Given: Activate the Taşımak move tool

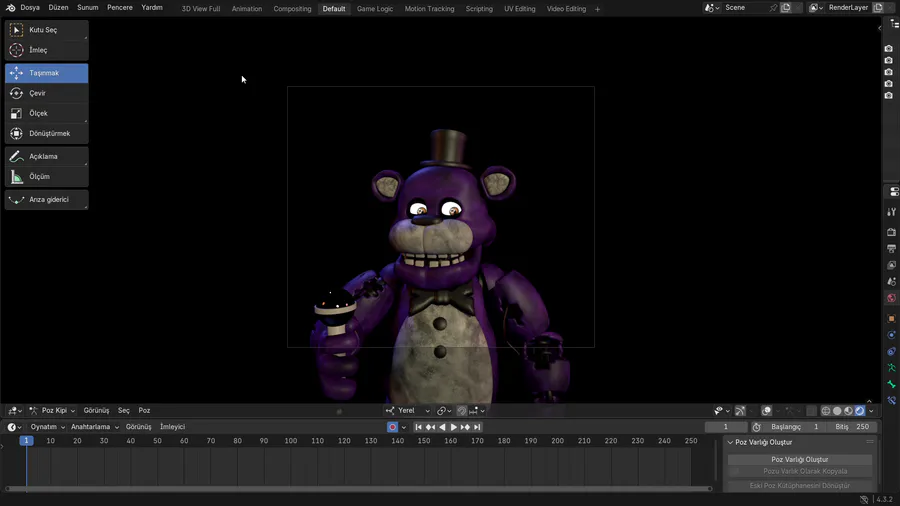Looking at the screenshot, I should click(x=46, y=73).
